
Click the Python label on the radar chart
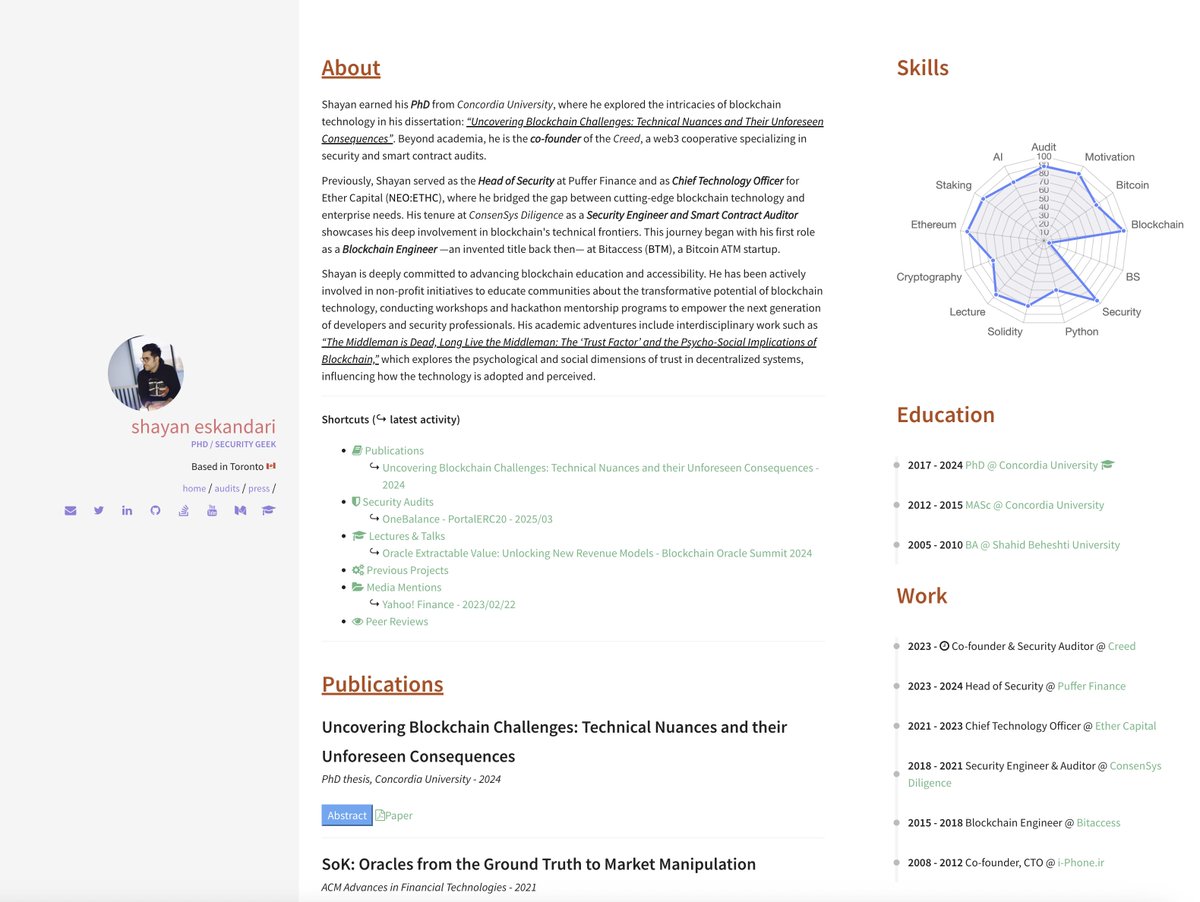click(x=1081, y=332)
